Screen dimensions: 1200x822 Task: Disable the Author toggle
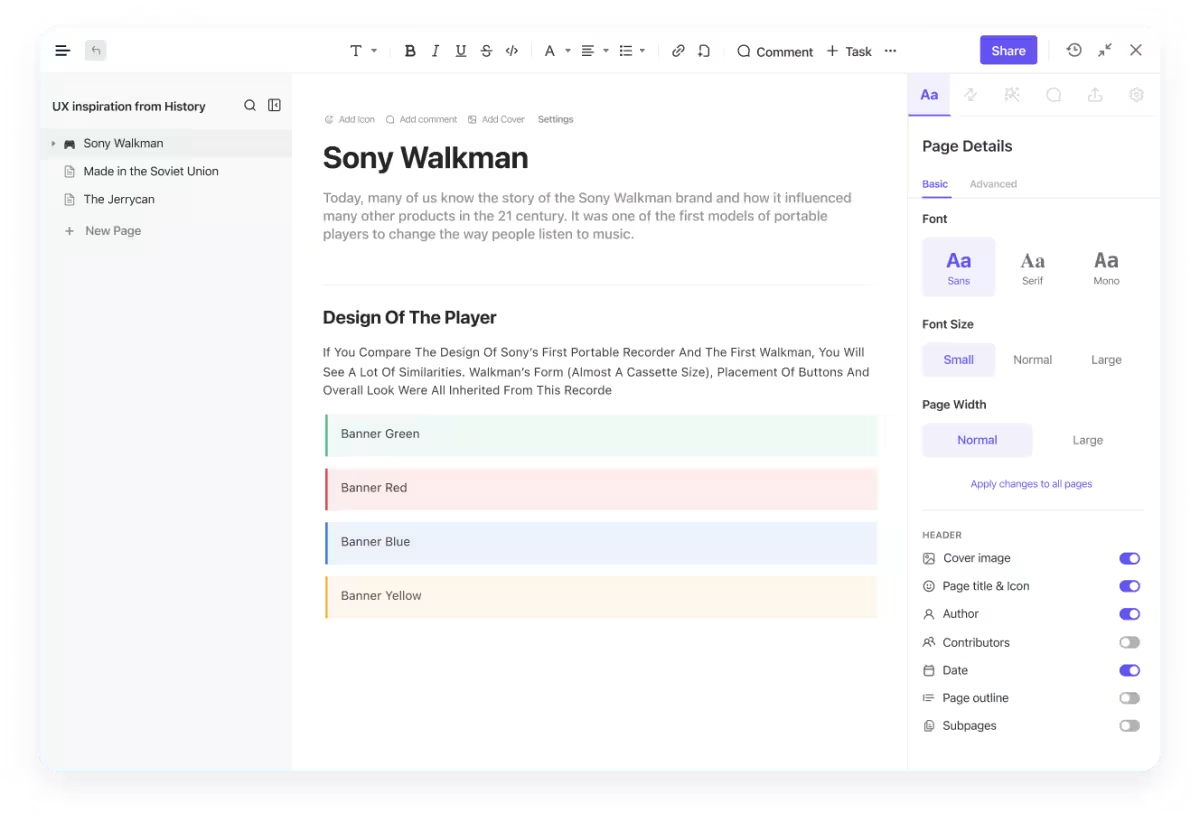1129,614
